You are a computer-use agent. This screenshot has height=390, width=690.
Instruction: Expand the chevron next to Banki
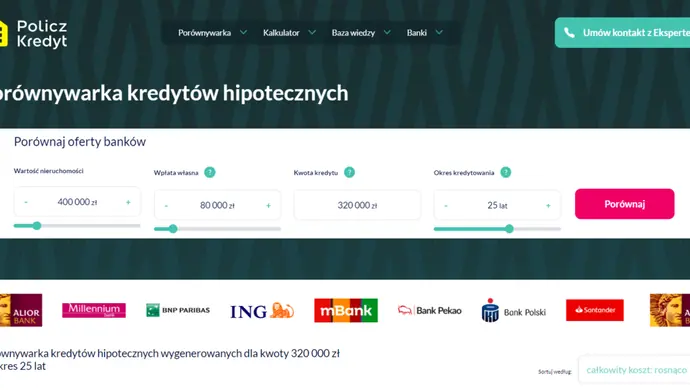click(x=439, y=32)
